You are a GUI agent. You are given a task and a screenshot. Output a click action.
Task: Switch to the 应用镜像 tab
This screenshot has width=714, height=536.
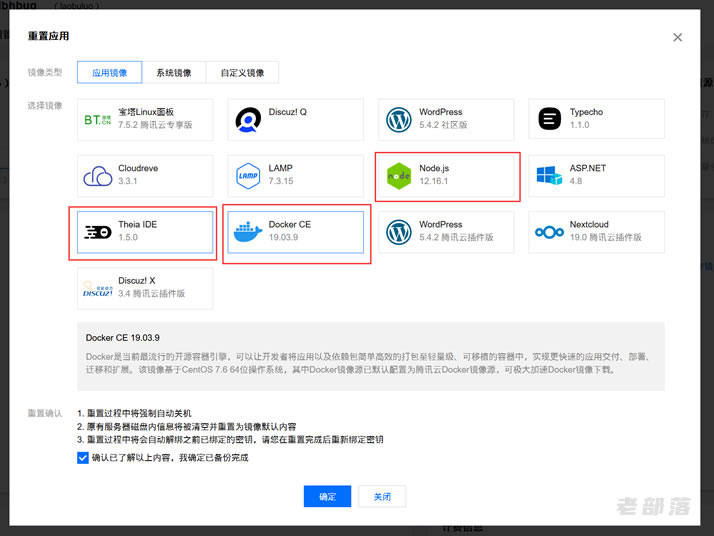pos(109,72)
